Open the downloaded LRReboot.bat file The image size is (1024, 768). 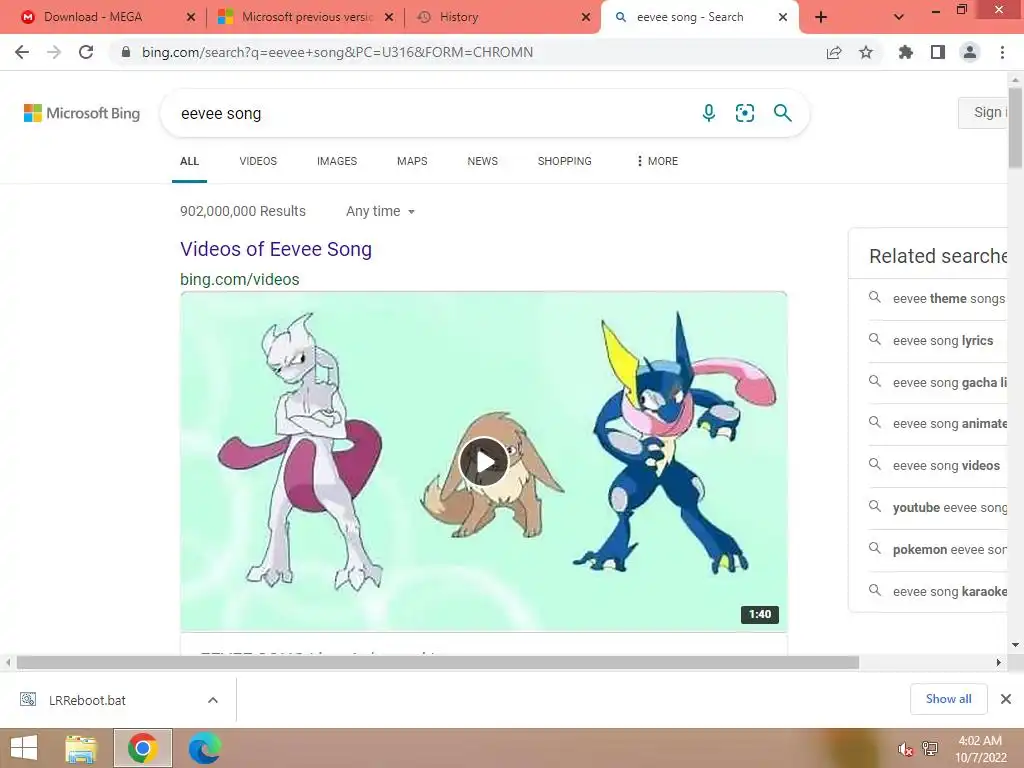coord(88,700)
